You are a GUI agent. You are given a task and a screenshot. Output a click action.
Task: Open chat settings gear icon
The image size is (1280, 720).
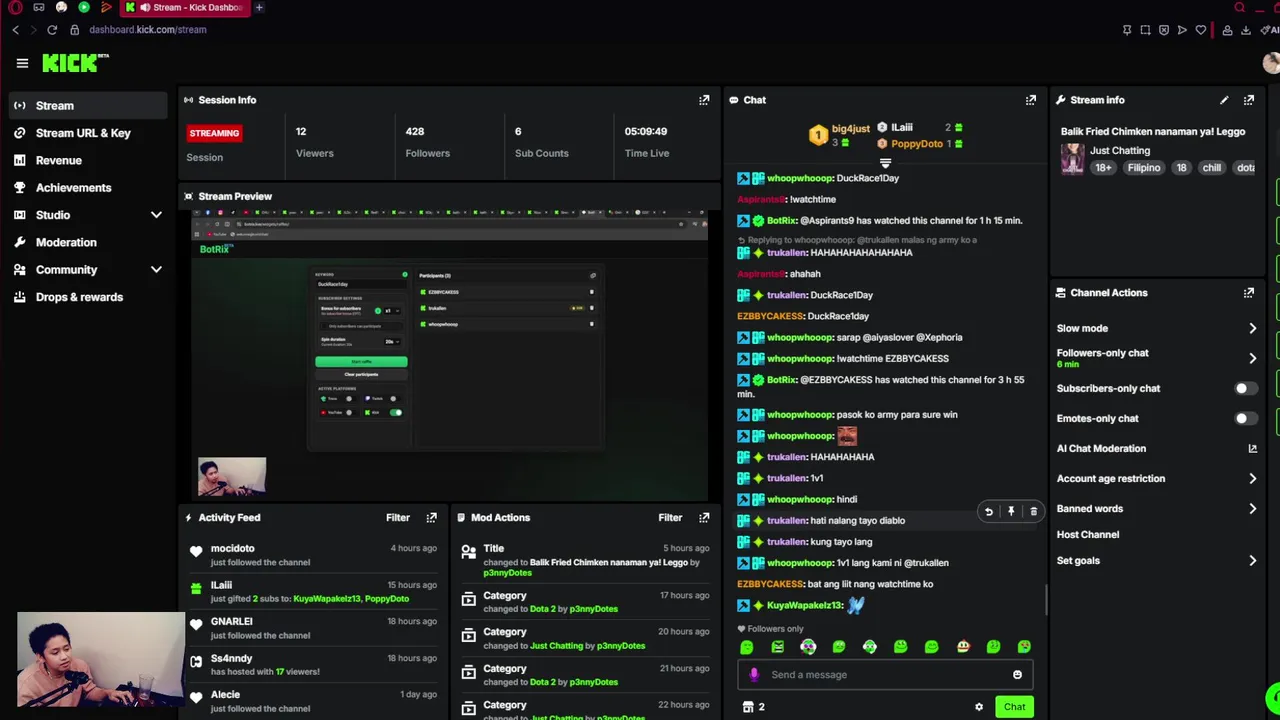coord(979,707)
